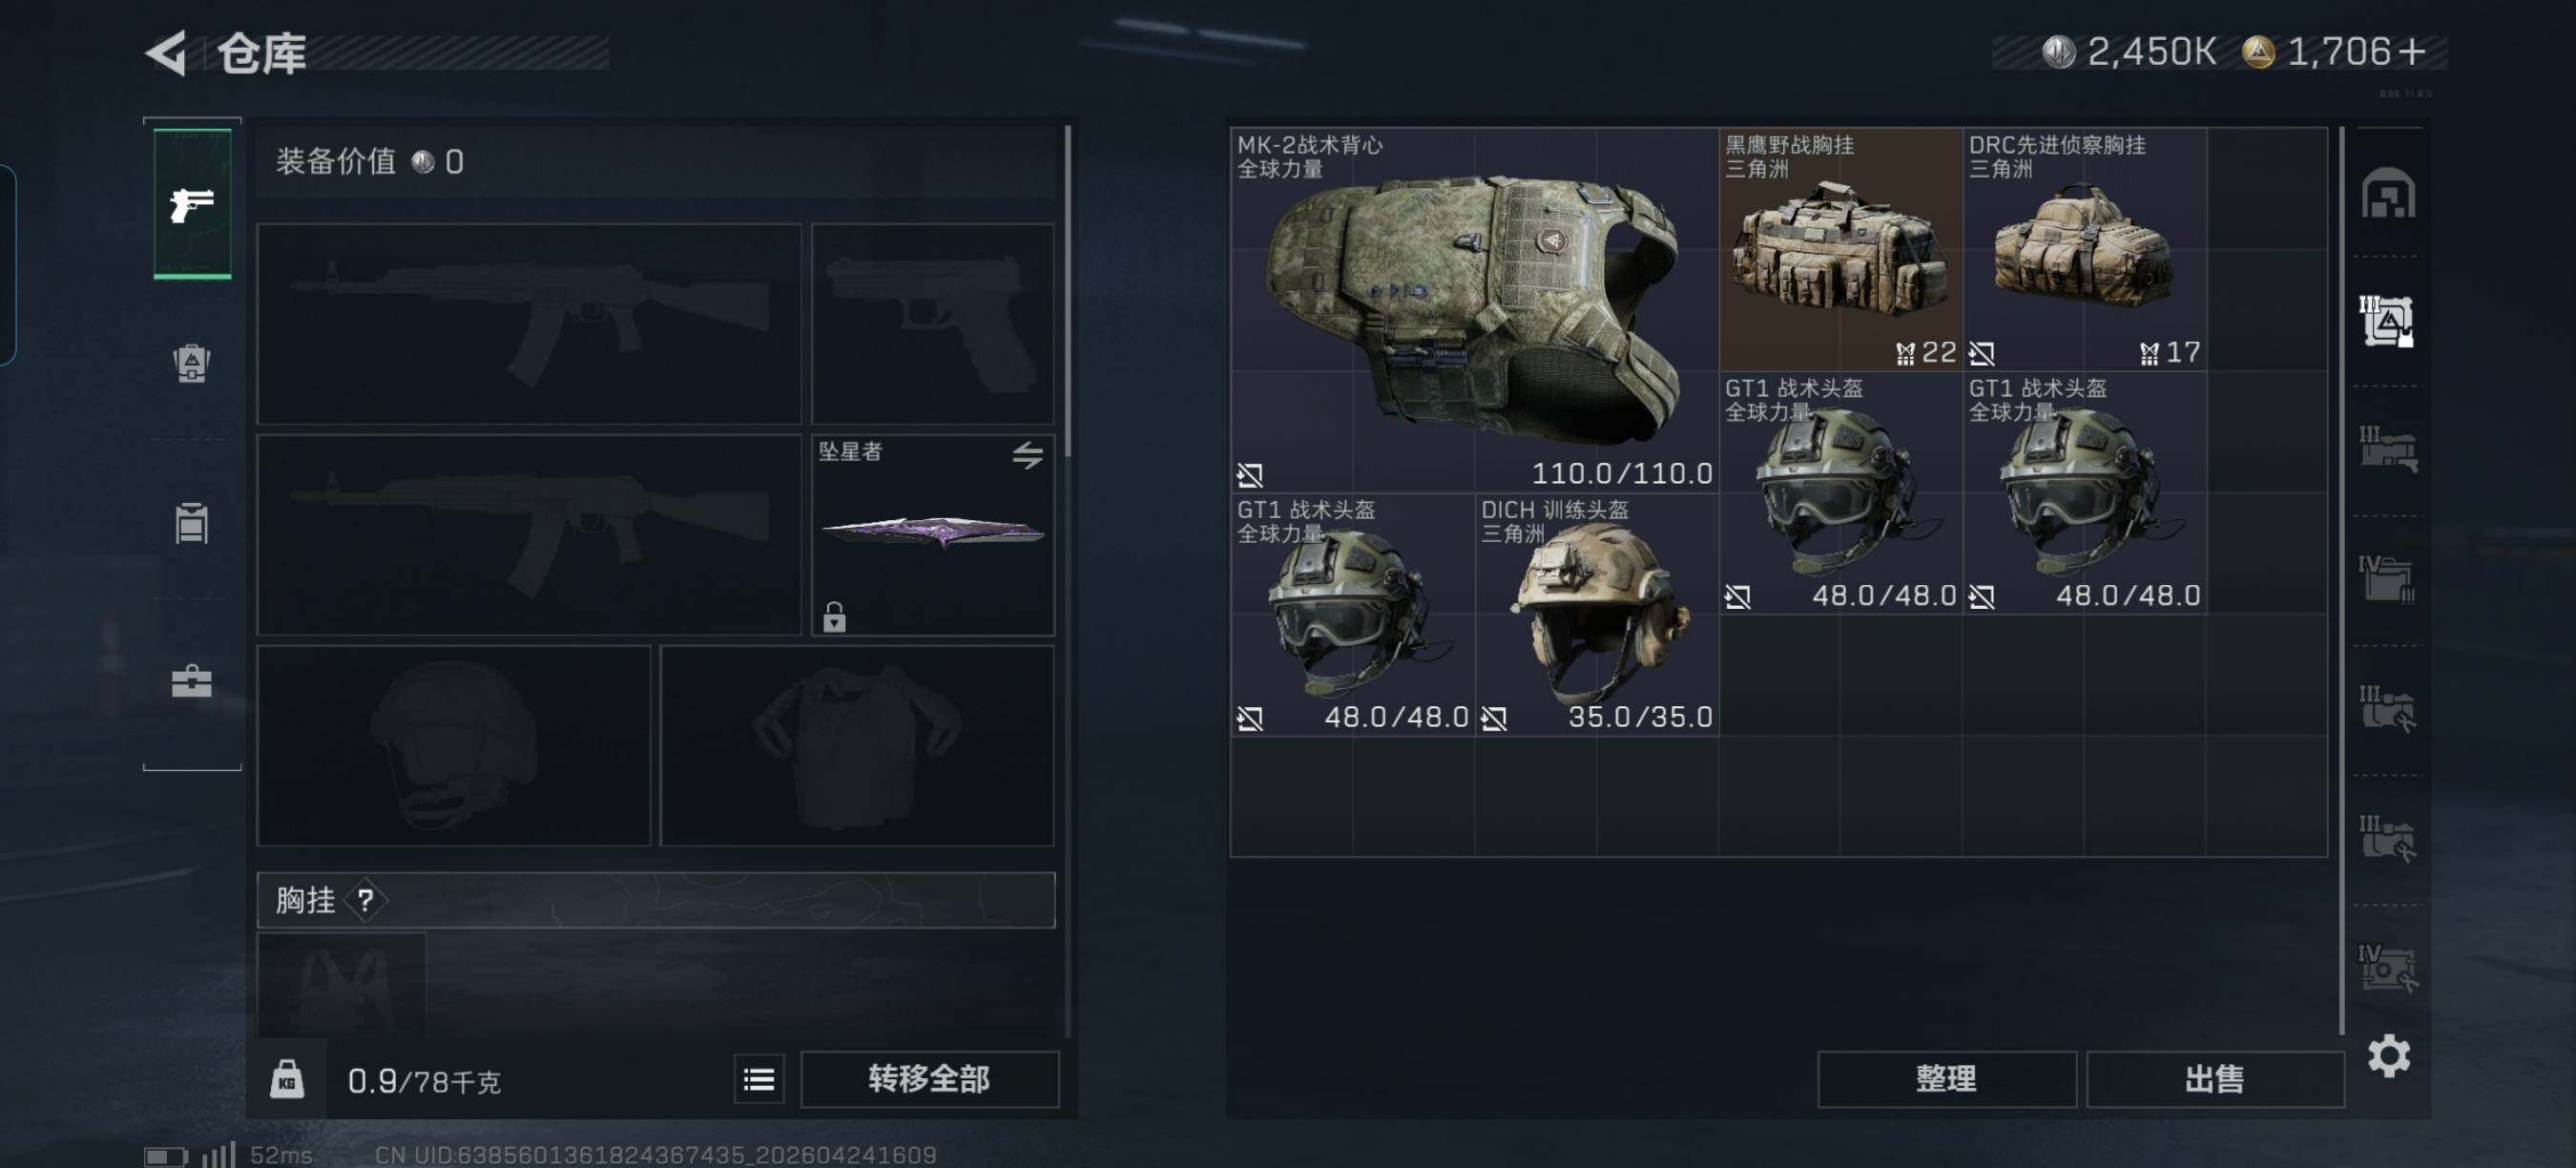Open the safe box briefcase tab in sidebar
Image resolution: width=2576 pixels, height=1168 pixels.
191,682
